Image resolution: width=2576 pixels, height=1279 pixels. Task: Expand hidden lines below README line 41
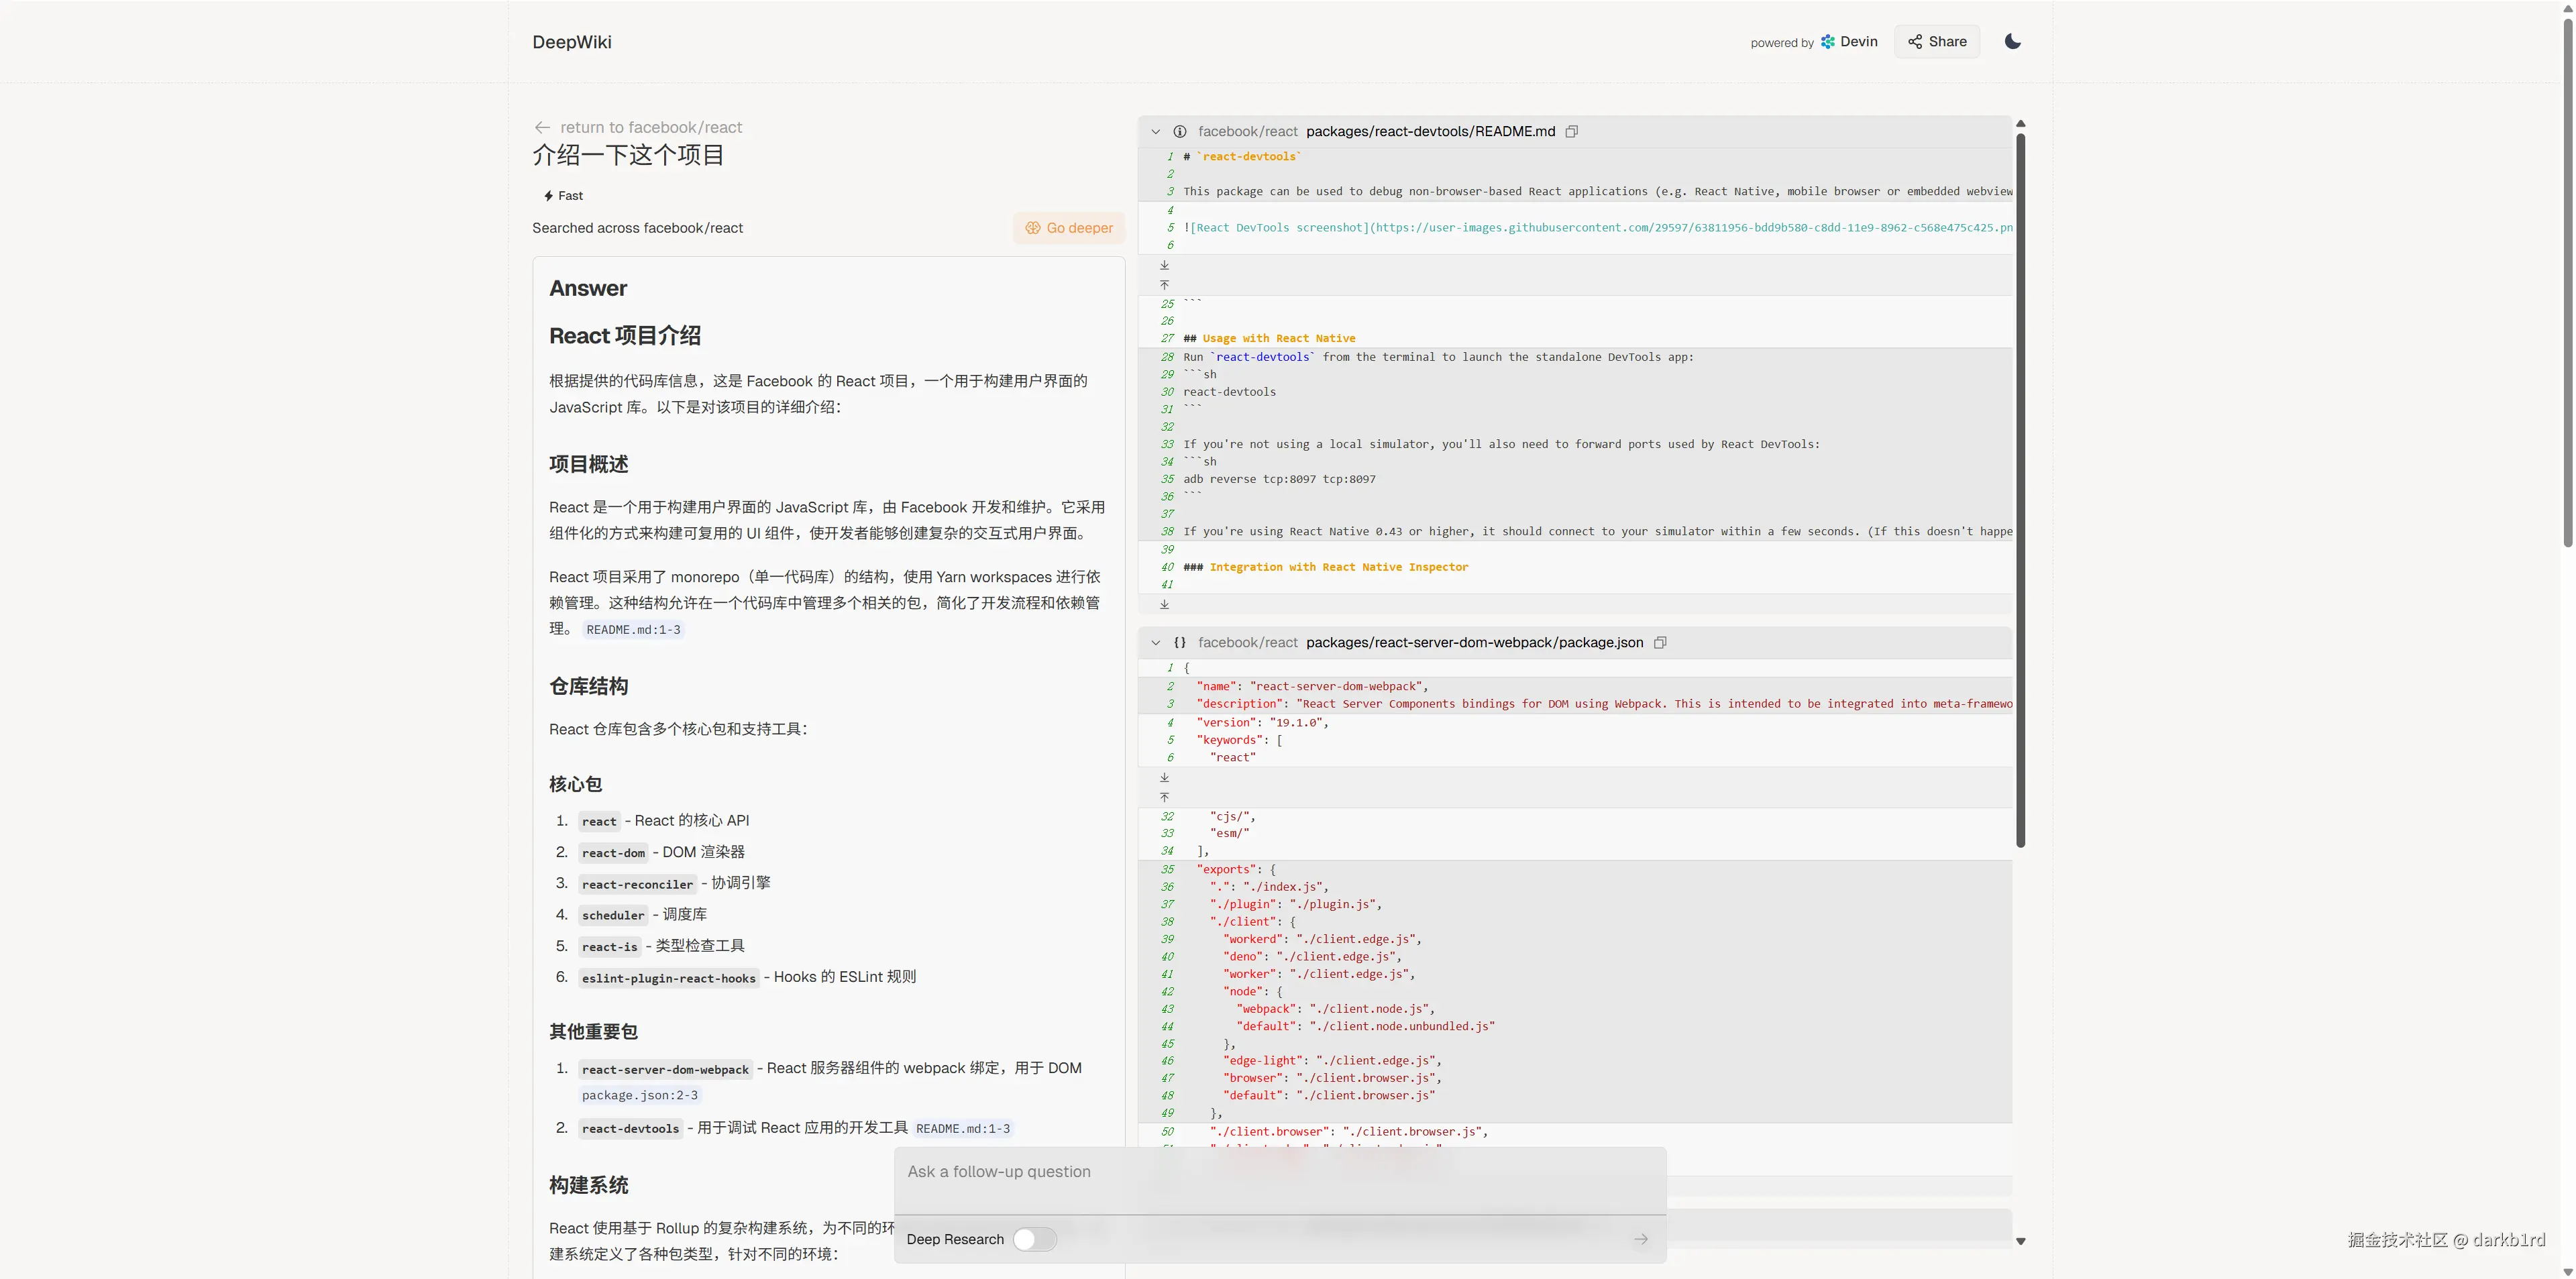1164,604
